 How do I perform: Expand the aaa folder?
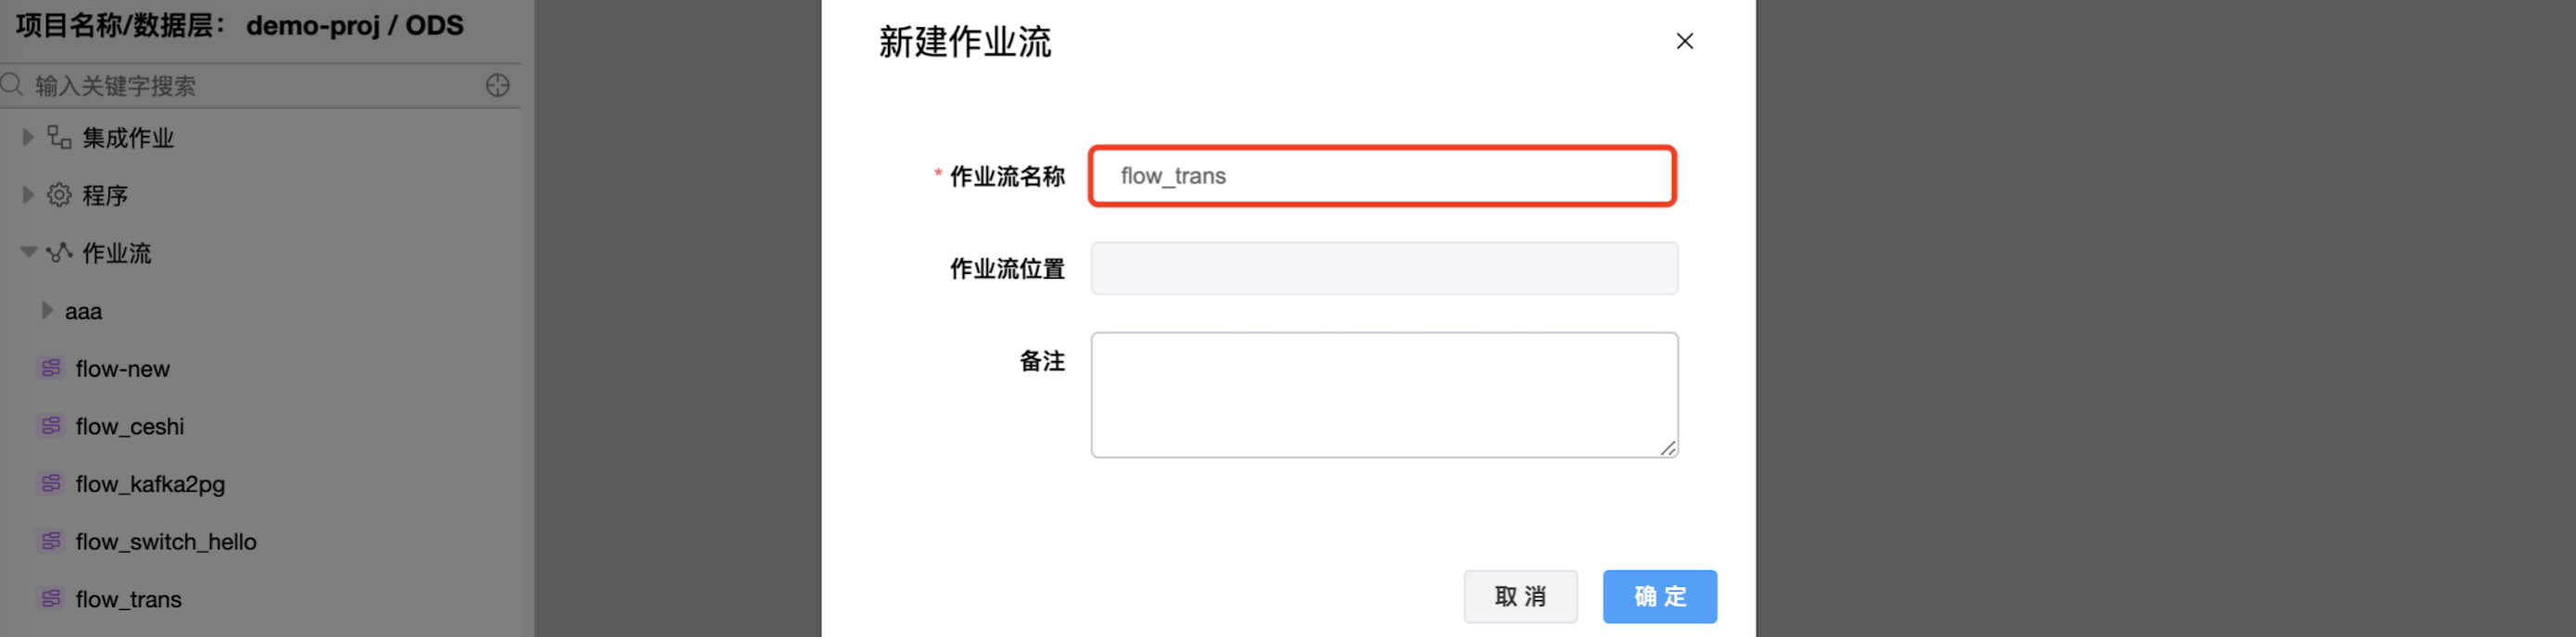coord(46,311)
